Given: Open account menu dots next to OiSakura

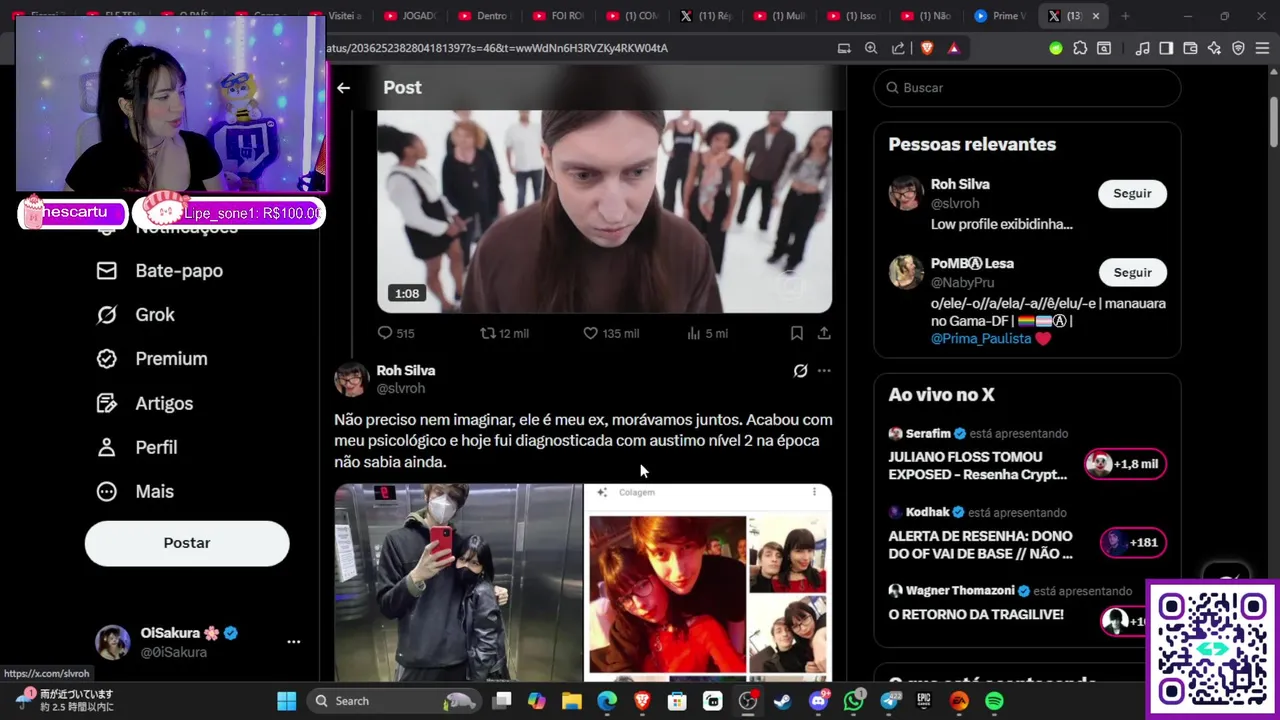Looking at the screenshot, I should 293,642.
